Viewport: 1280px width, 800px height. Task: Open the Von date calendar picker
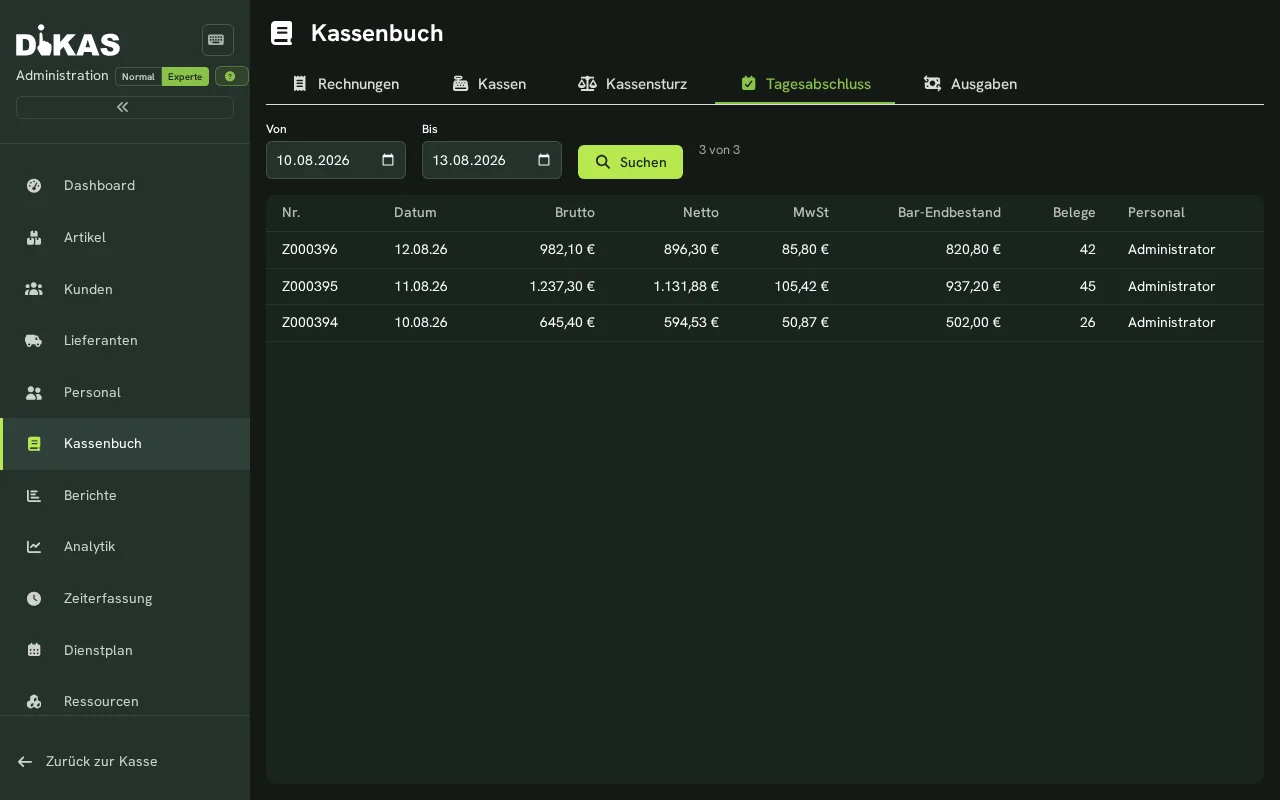pos(388,160)
